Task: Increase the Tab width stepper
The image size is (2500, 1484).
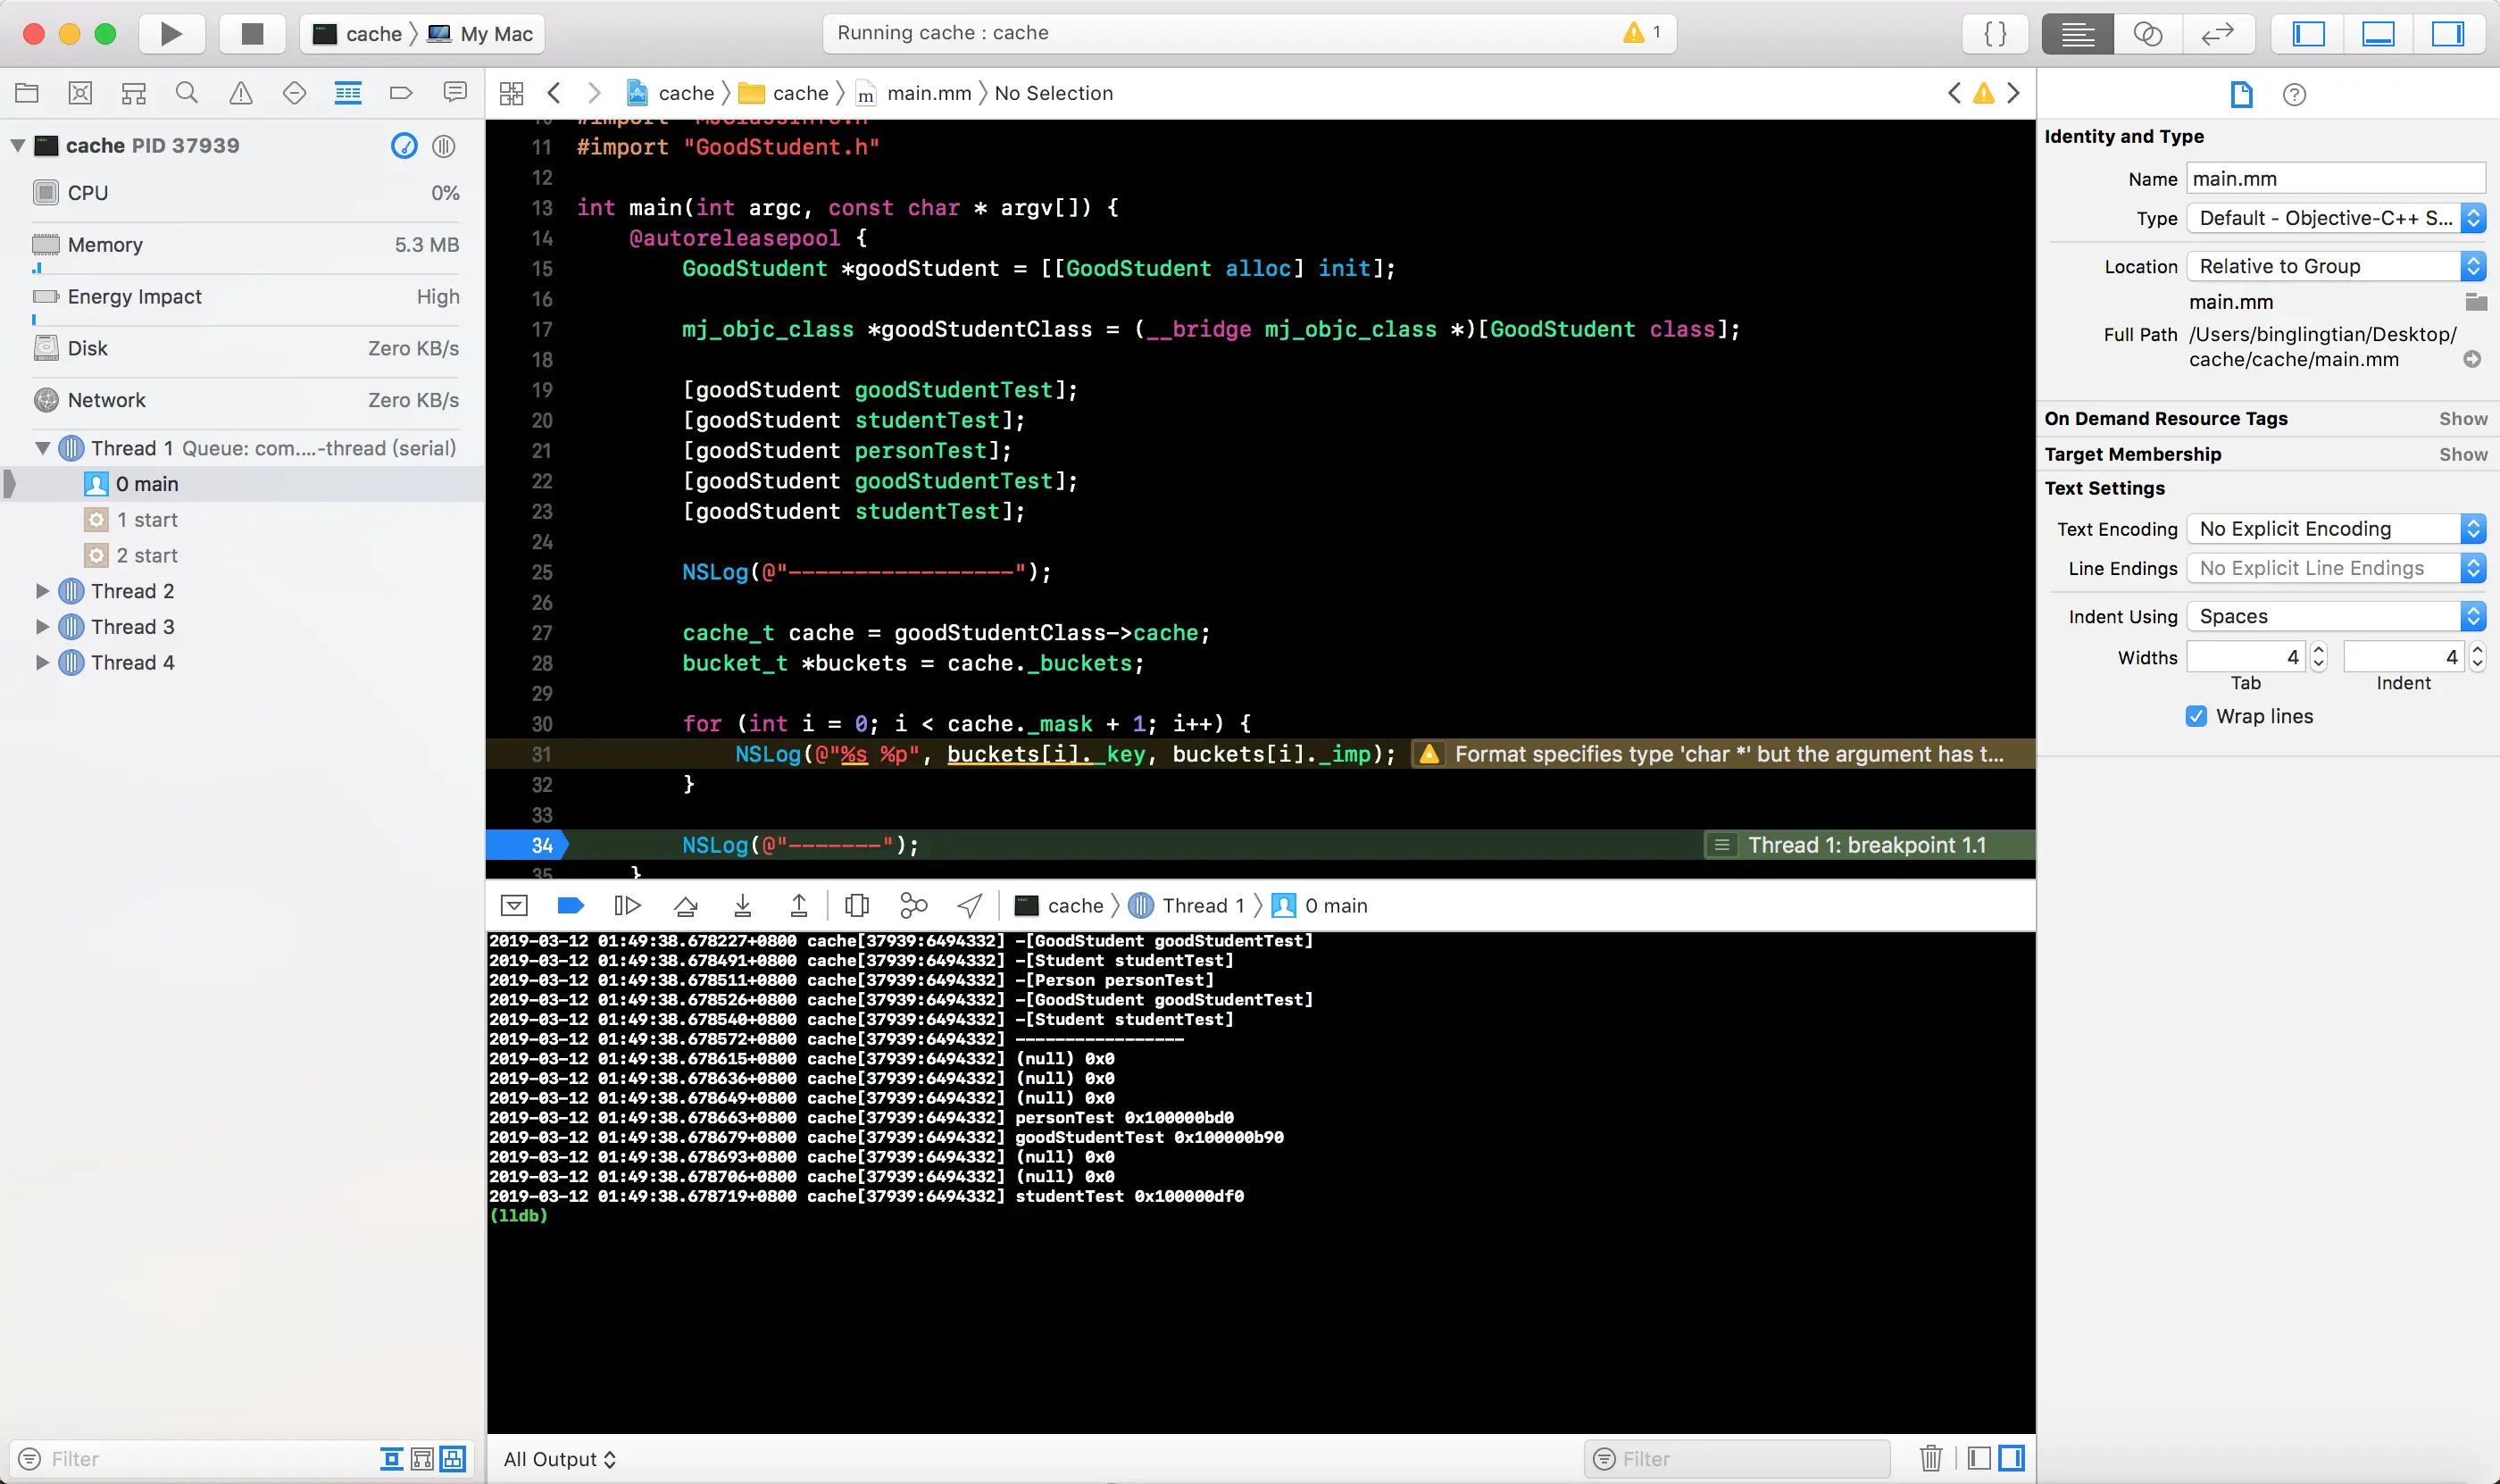Action: coord(2319,650)
